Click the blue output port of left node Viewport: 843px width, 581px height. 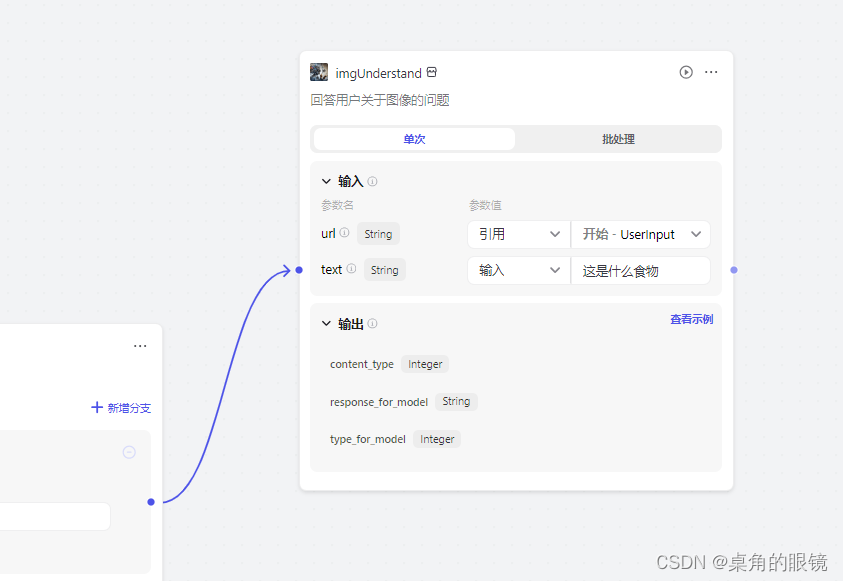pos(151,502)
